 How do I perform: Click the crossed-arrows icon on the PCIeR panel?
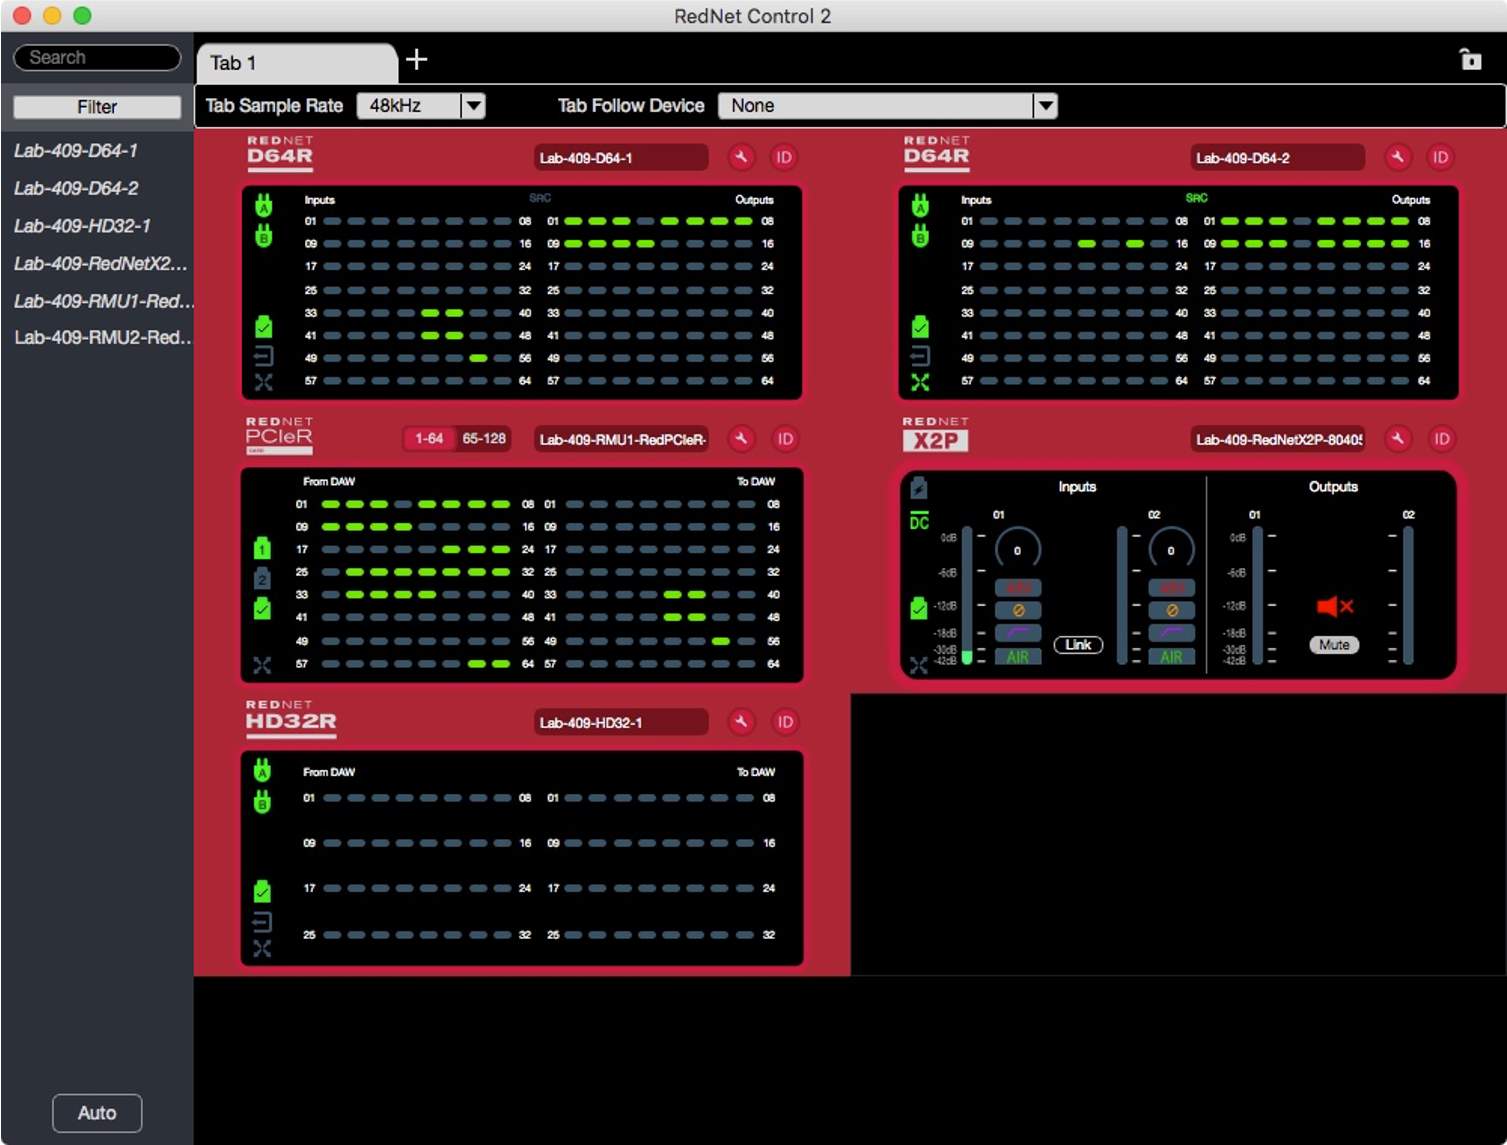[263, 665]
